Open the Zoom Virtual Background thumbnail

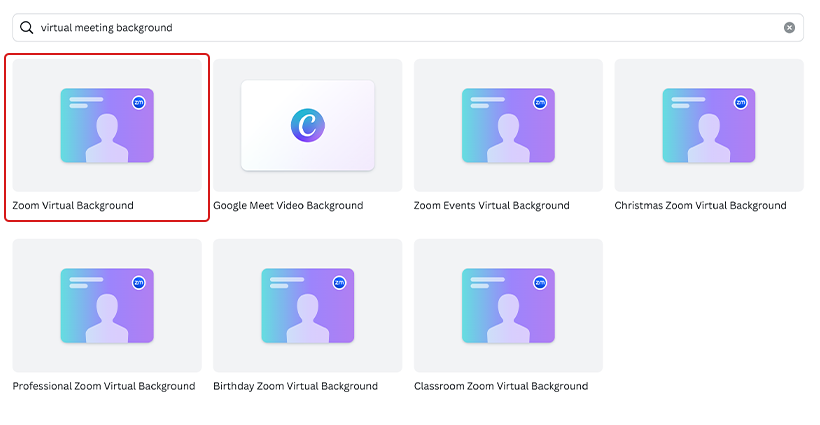[x=107, y=125]
